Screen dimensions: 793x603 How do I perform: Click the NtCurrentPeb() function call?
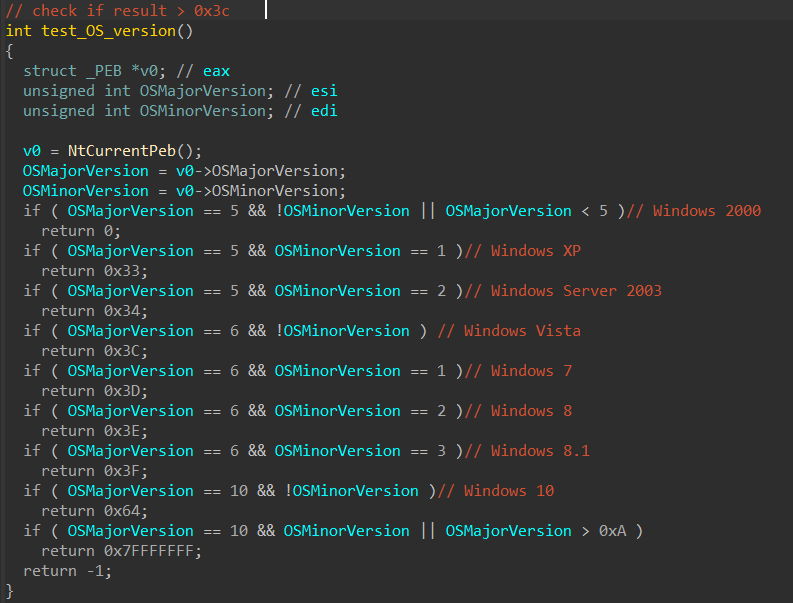click(x=126, y=151)
